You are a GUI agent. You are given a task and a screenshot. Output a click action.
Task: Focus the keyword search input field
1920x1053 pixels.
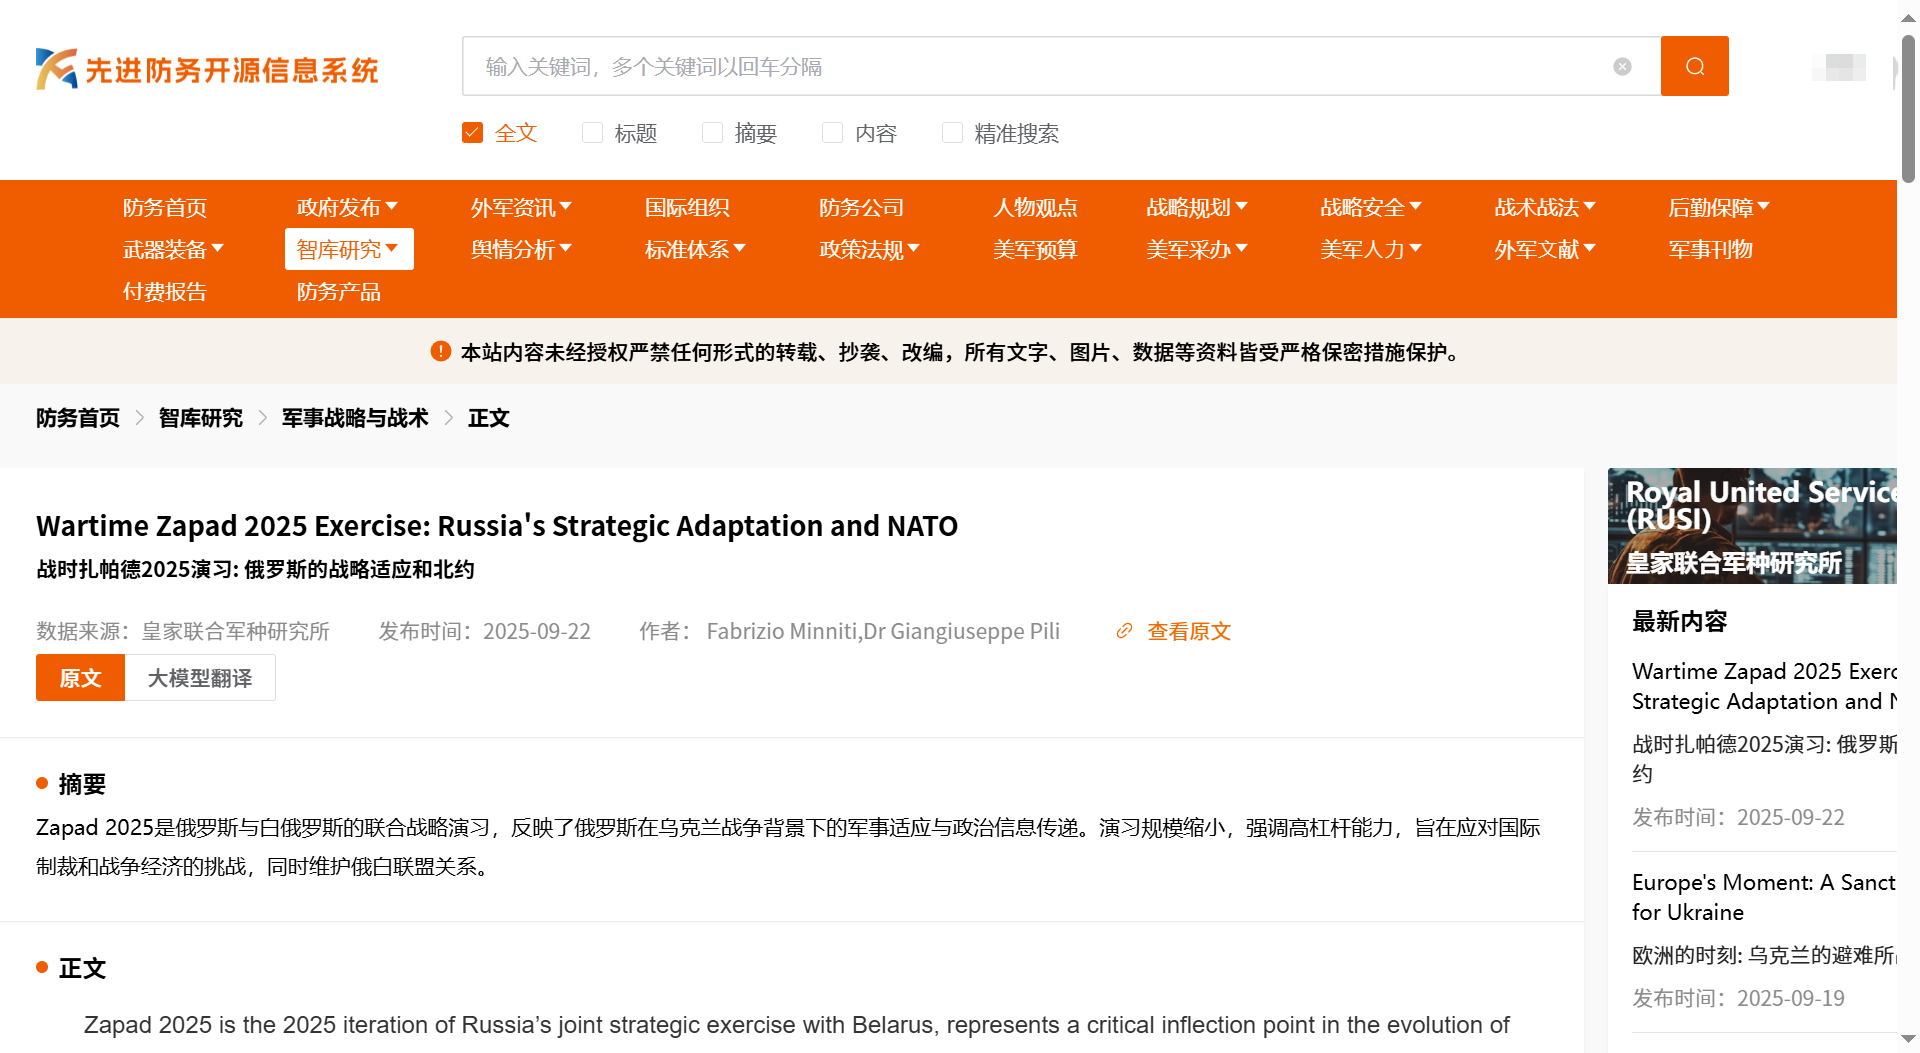click(1040, 66)
